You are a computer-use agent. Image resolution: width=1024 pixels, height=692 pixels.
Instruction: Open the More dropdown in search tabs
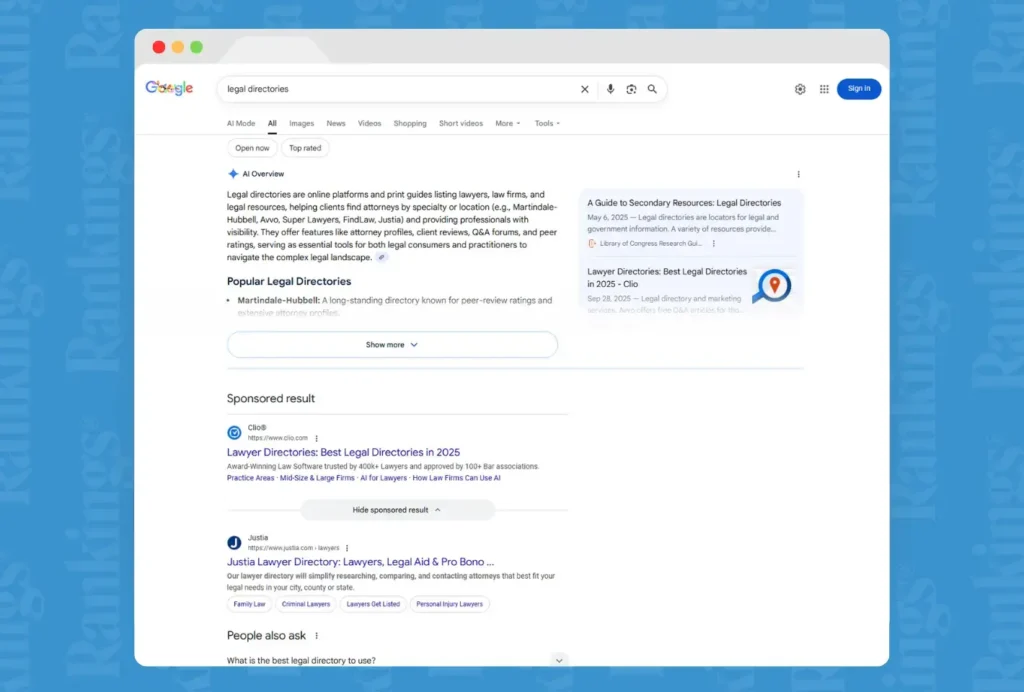[x=507, y=123]
